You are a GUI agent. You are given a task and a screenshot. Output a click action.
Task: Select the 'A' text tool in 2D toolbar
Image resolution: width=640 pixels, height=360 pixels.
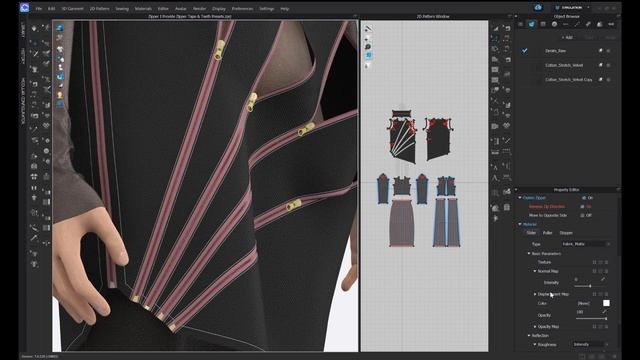click(495, 178)
